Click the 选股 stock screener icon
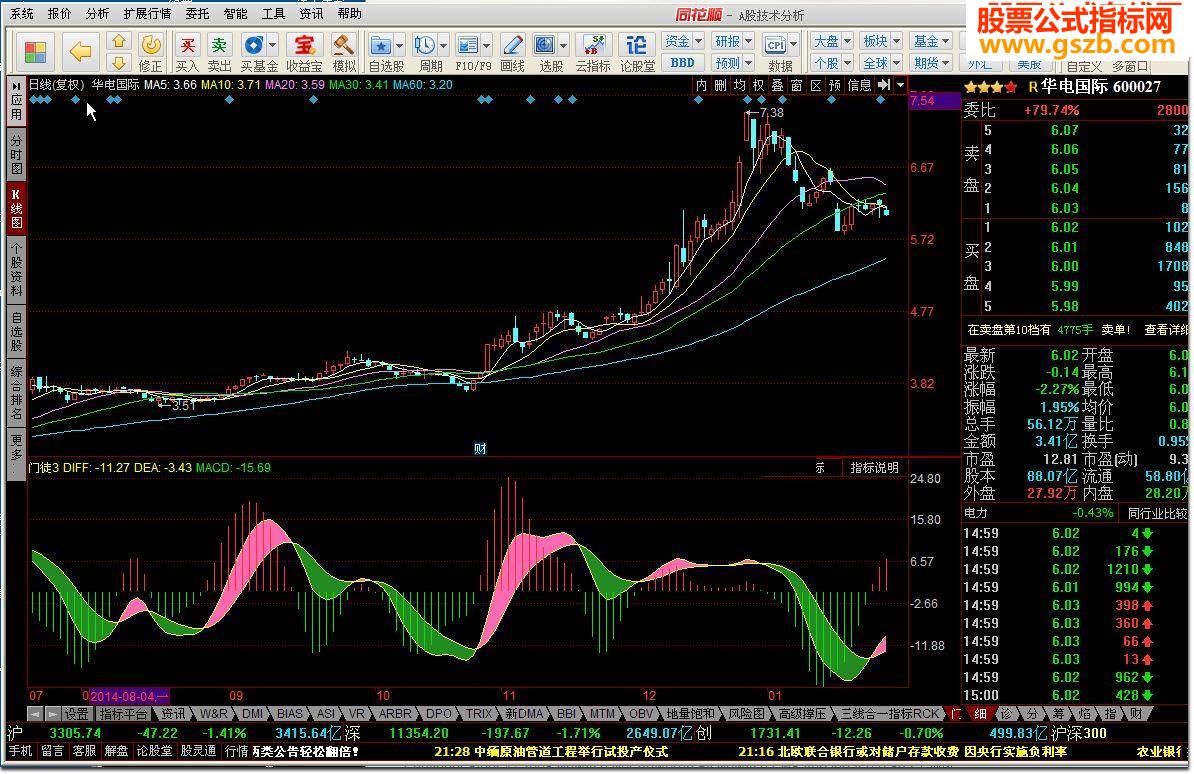 click(544, 46)
